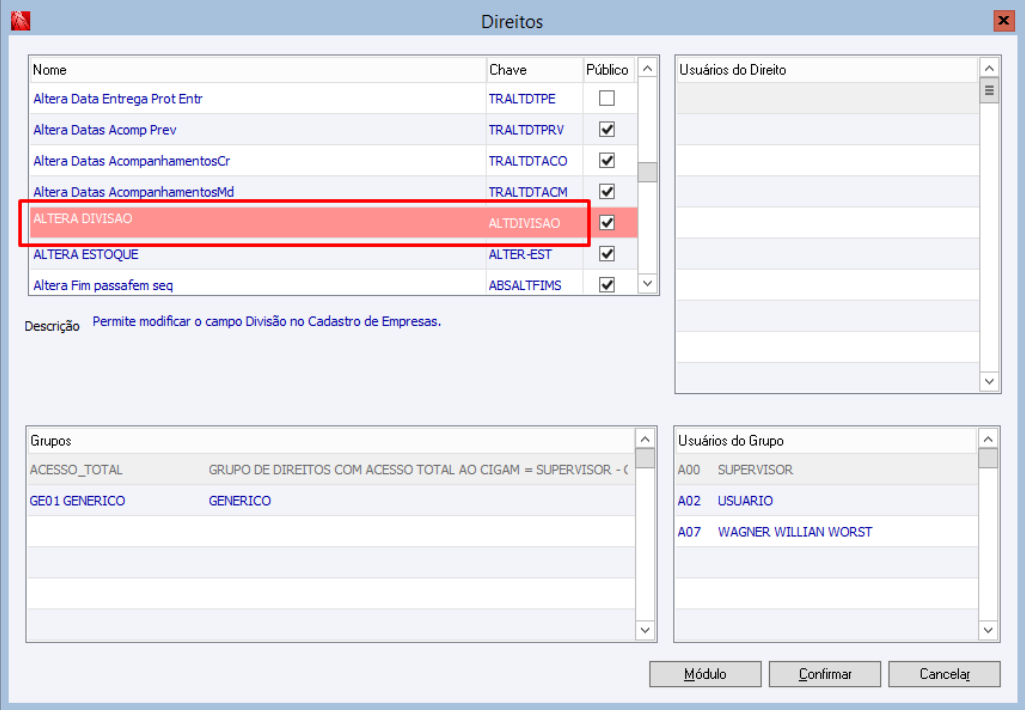Select user A07 WAGNER WILLIAN WORST
Screen dimensions: 1025x710
[826, 532]
